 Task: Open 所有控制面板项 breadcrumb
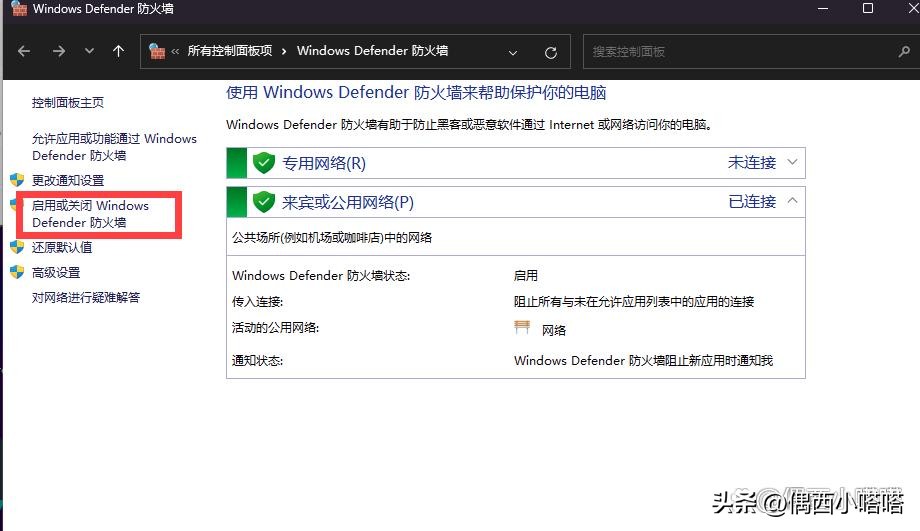[x=229, y=51]
